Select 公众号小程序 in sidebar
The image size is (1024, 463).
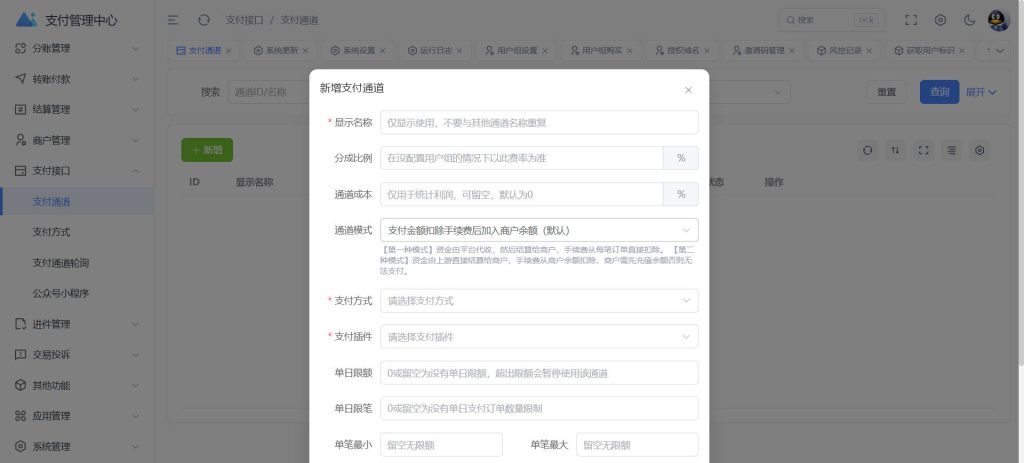pos(77,294)
